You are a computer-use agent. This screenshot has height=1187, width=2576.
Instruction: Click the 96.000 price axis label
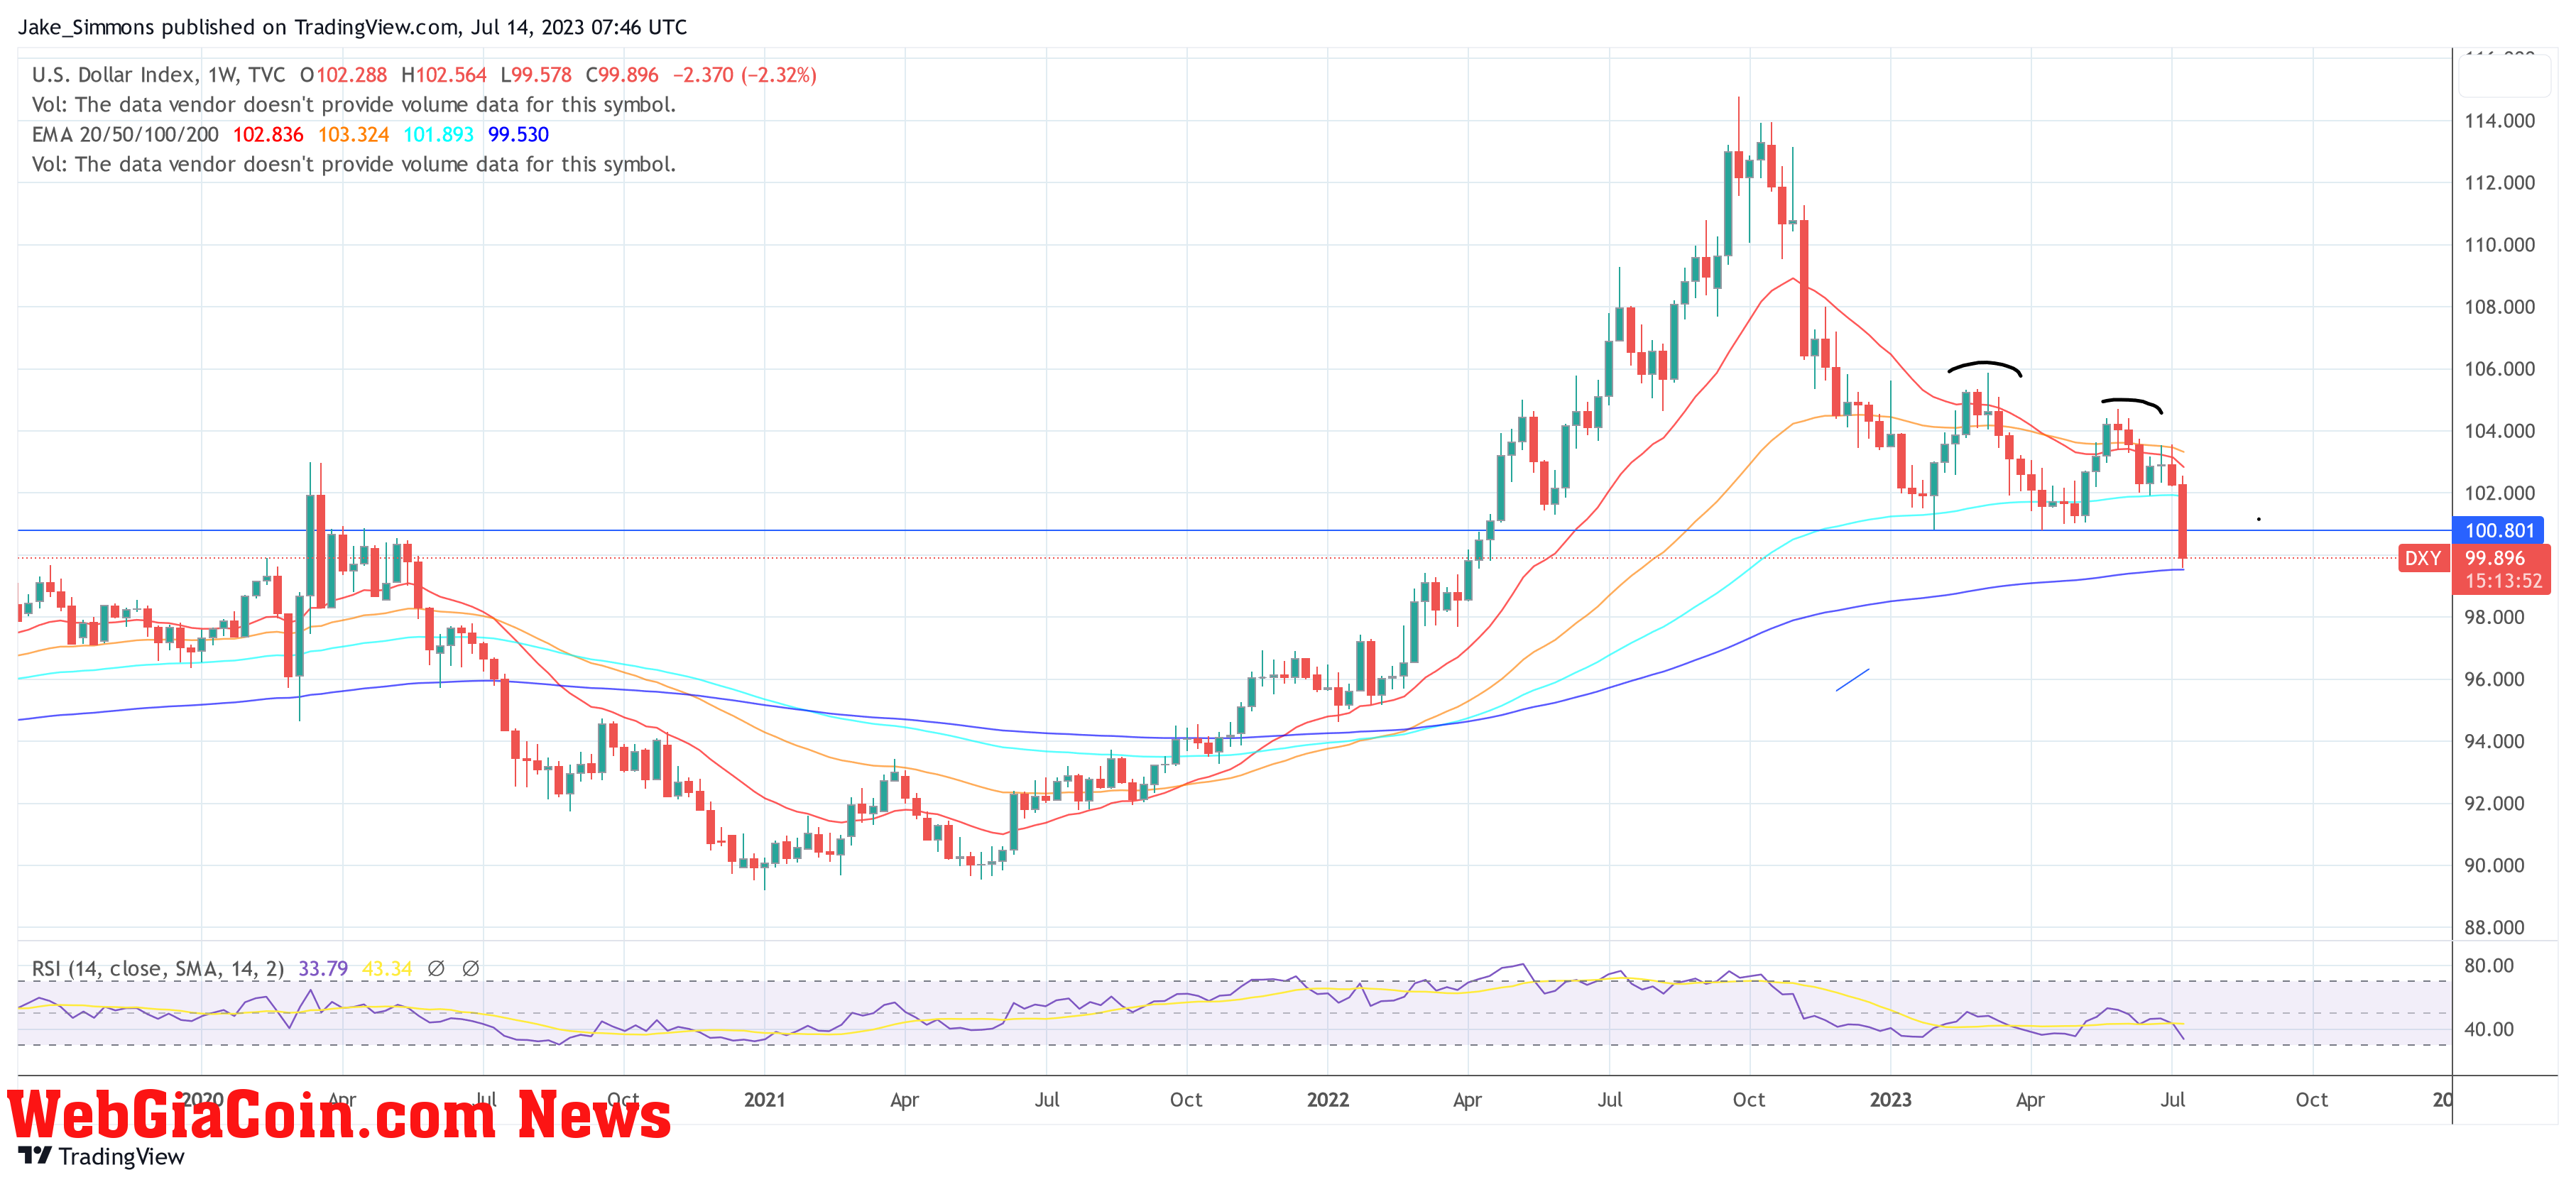pyautogui.click(x=2494, y=679)
